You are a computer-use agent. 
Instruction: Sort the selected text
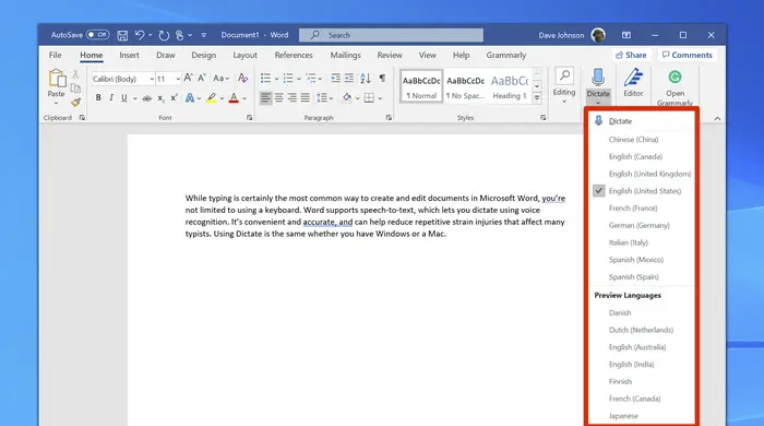(365, 78)
